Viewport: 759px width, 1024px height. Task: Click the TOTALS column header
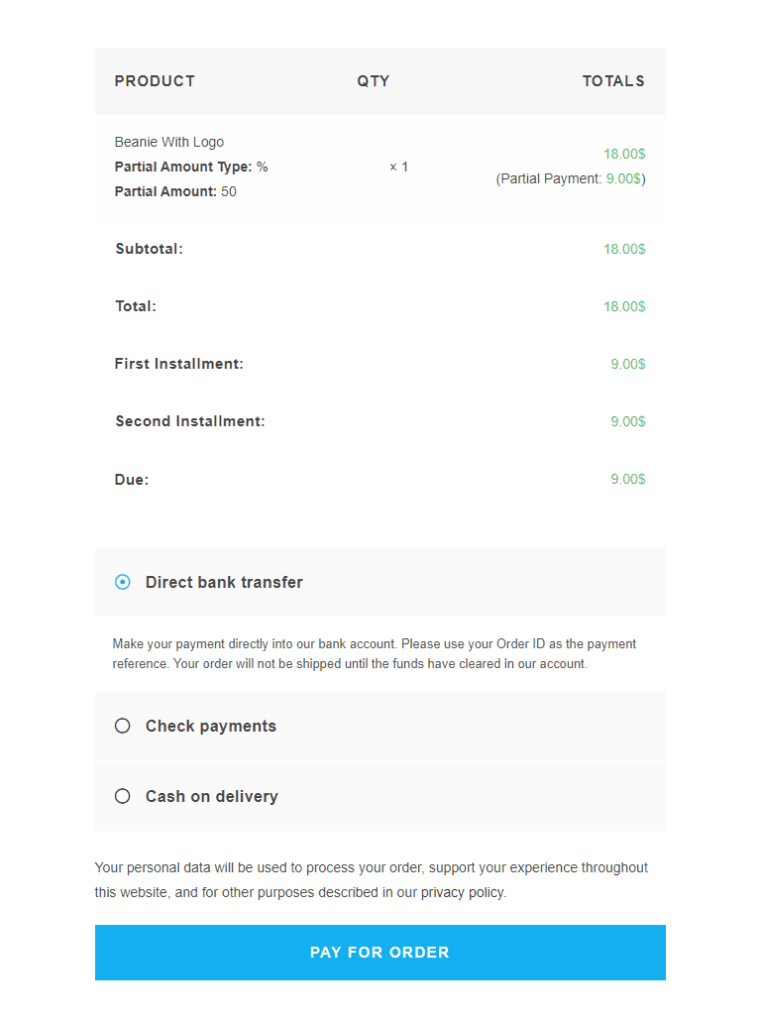(x=613, y=81)
